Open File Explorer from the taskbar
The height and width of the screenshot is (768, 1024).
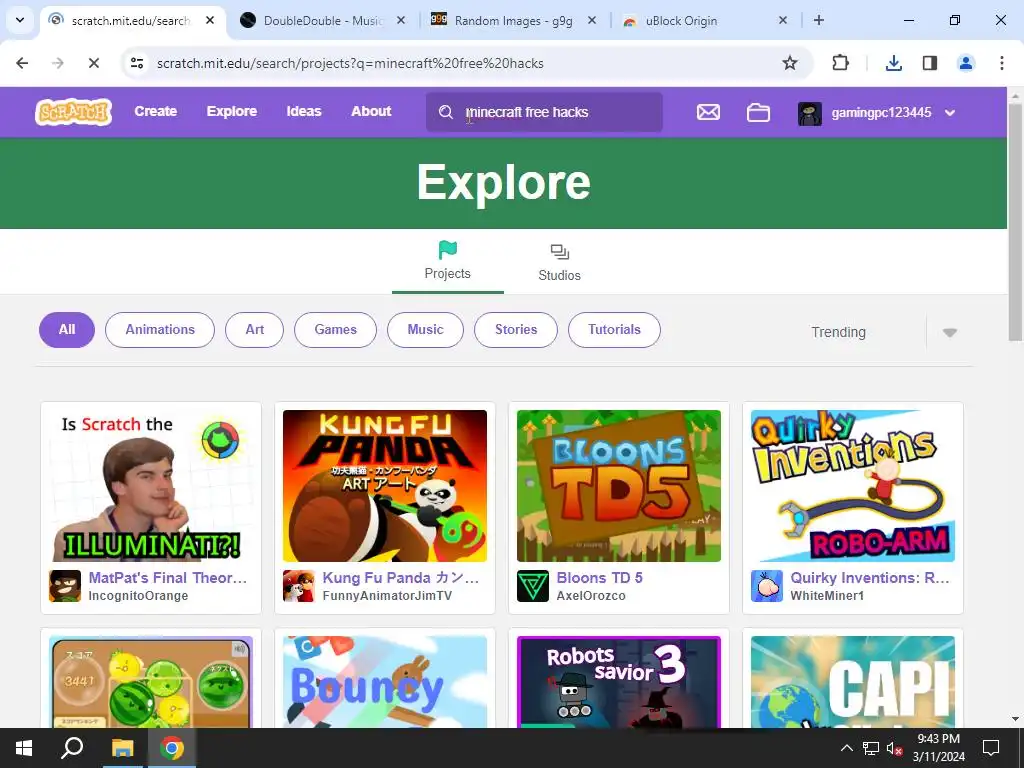(x=122, y=748)
